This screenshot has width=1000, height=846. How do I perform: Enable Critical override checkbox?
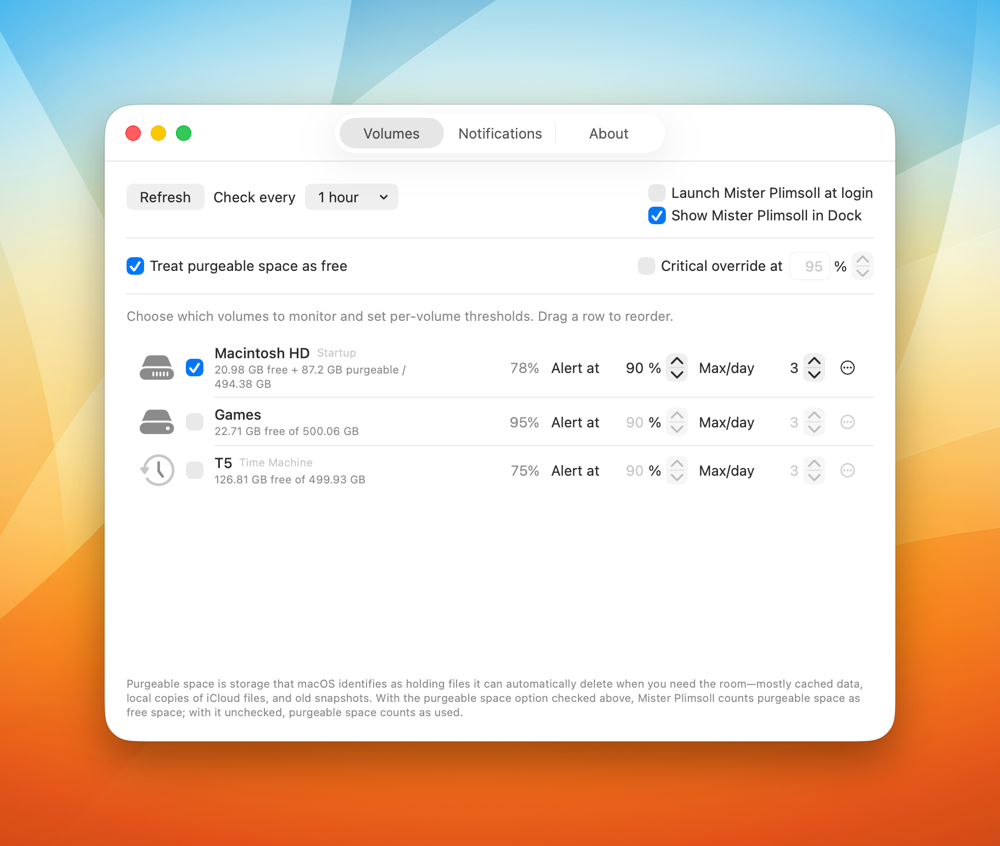(x=646, y=266)
